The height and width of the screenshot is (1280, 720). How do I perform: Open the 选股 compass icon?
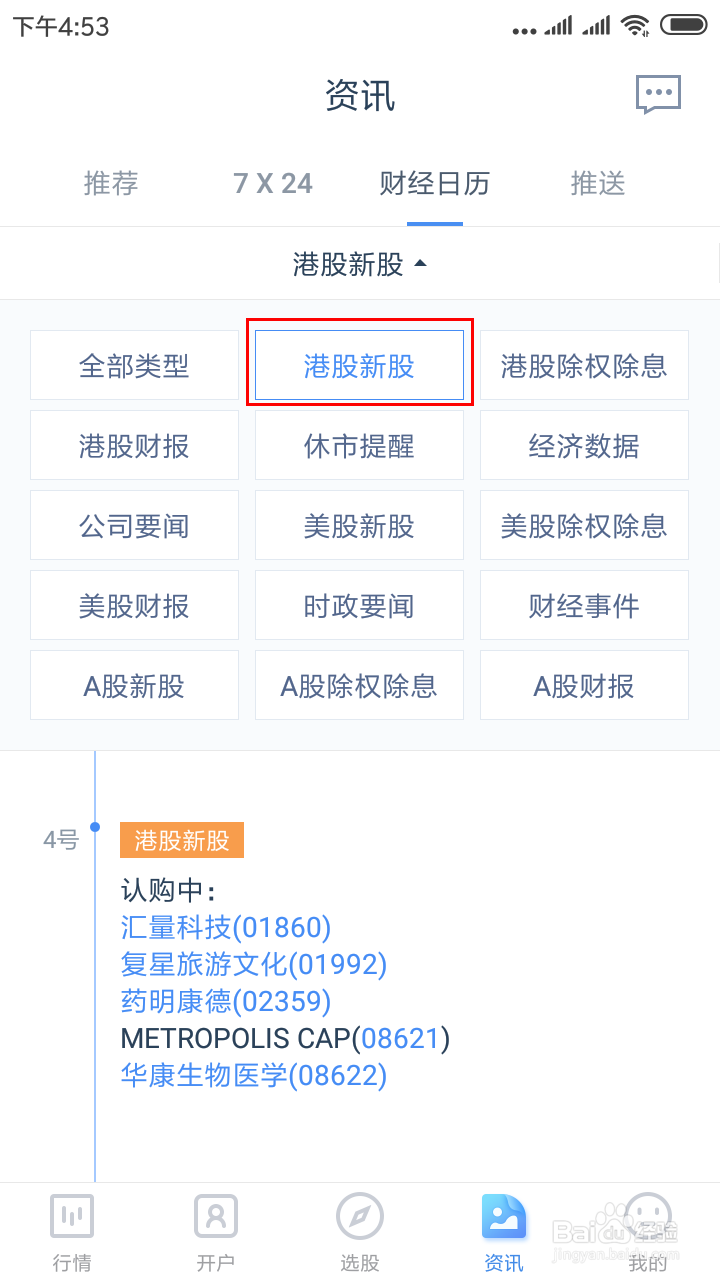(x=360, y=1217)
